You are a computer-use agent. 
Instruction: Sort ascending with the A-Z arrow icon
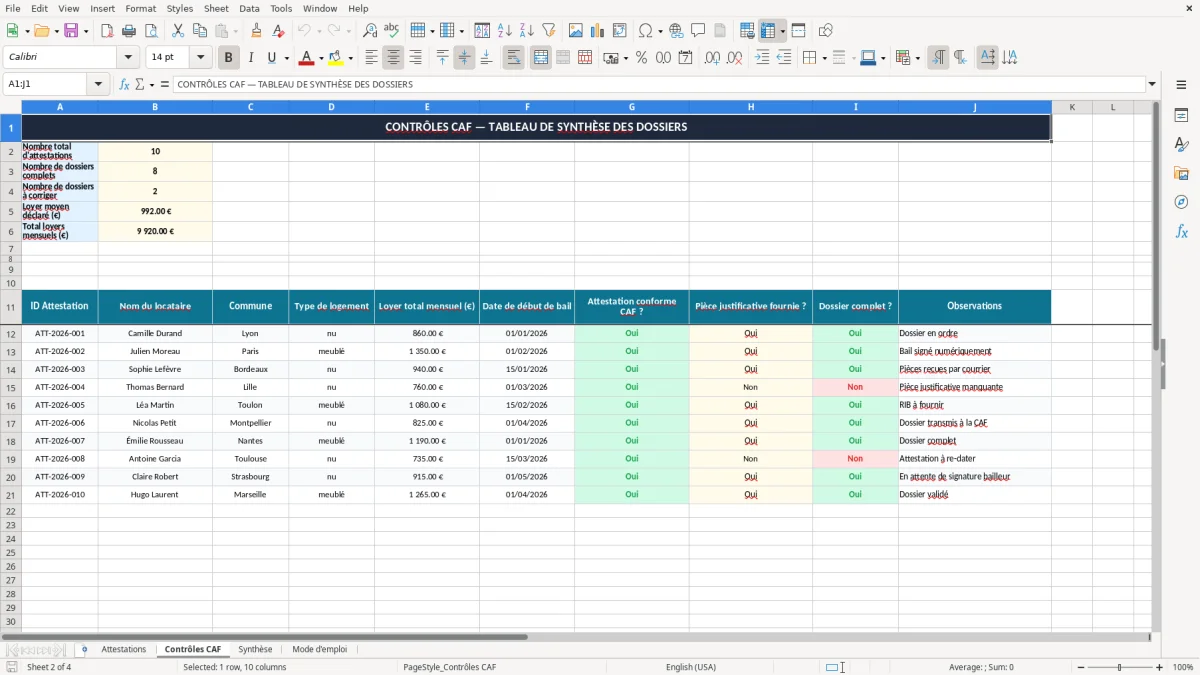(x=505, y=31)
